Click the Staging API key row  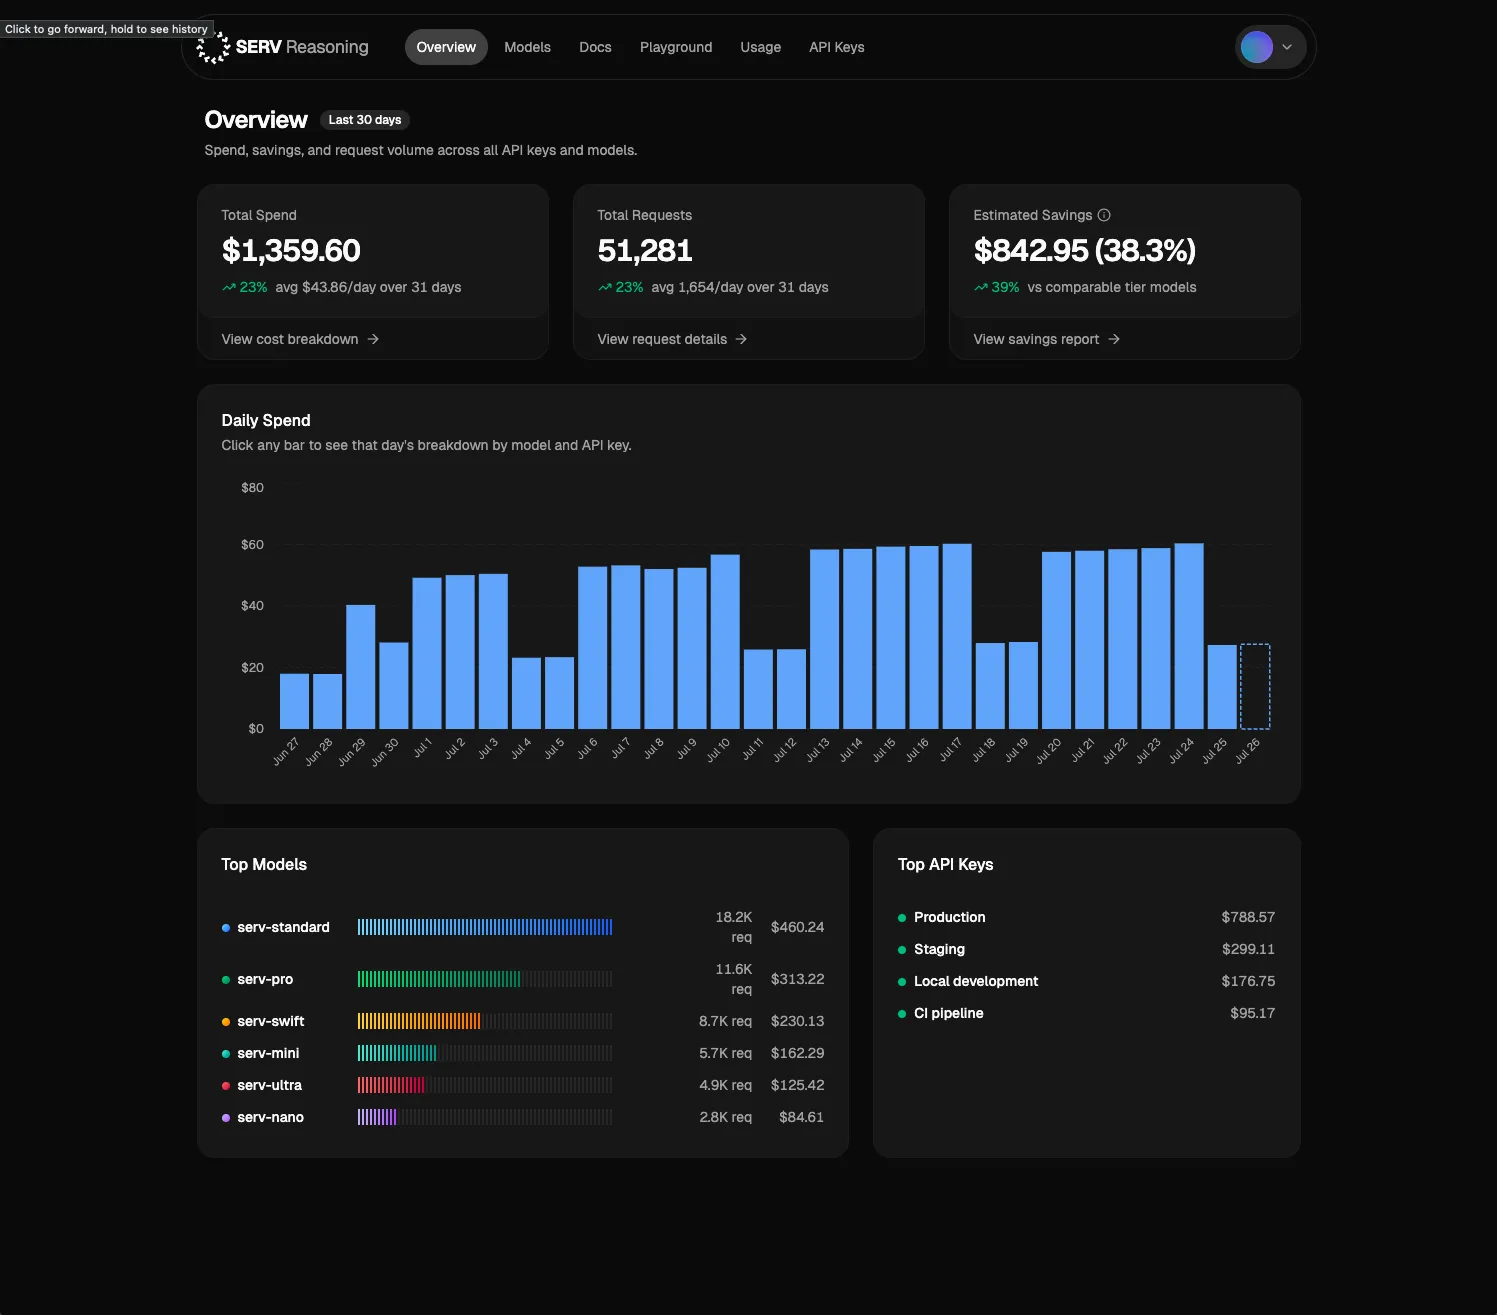pyautogui.click(x=1086, y=949)
